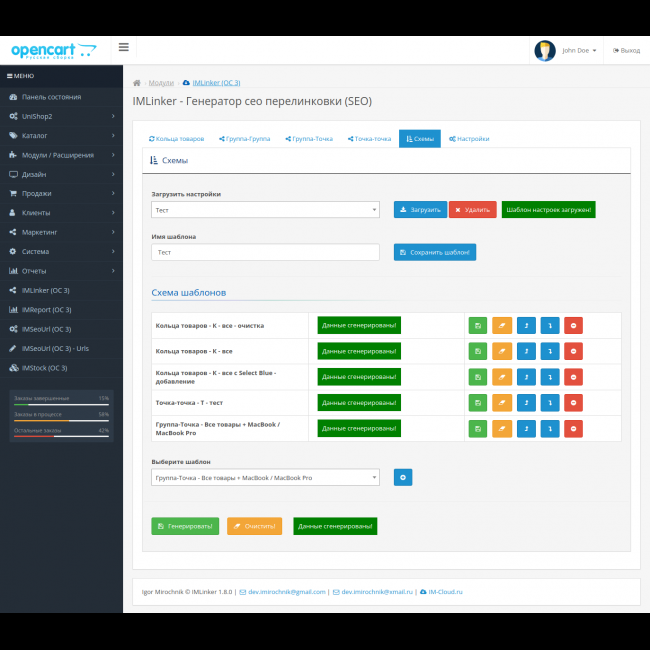Image resolution: width=650 pixels, height=650 pixels.
Task: Open the 'Загрузить настройки' dropdown
Action: tap(265, 210)
